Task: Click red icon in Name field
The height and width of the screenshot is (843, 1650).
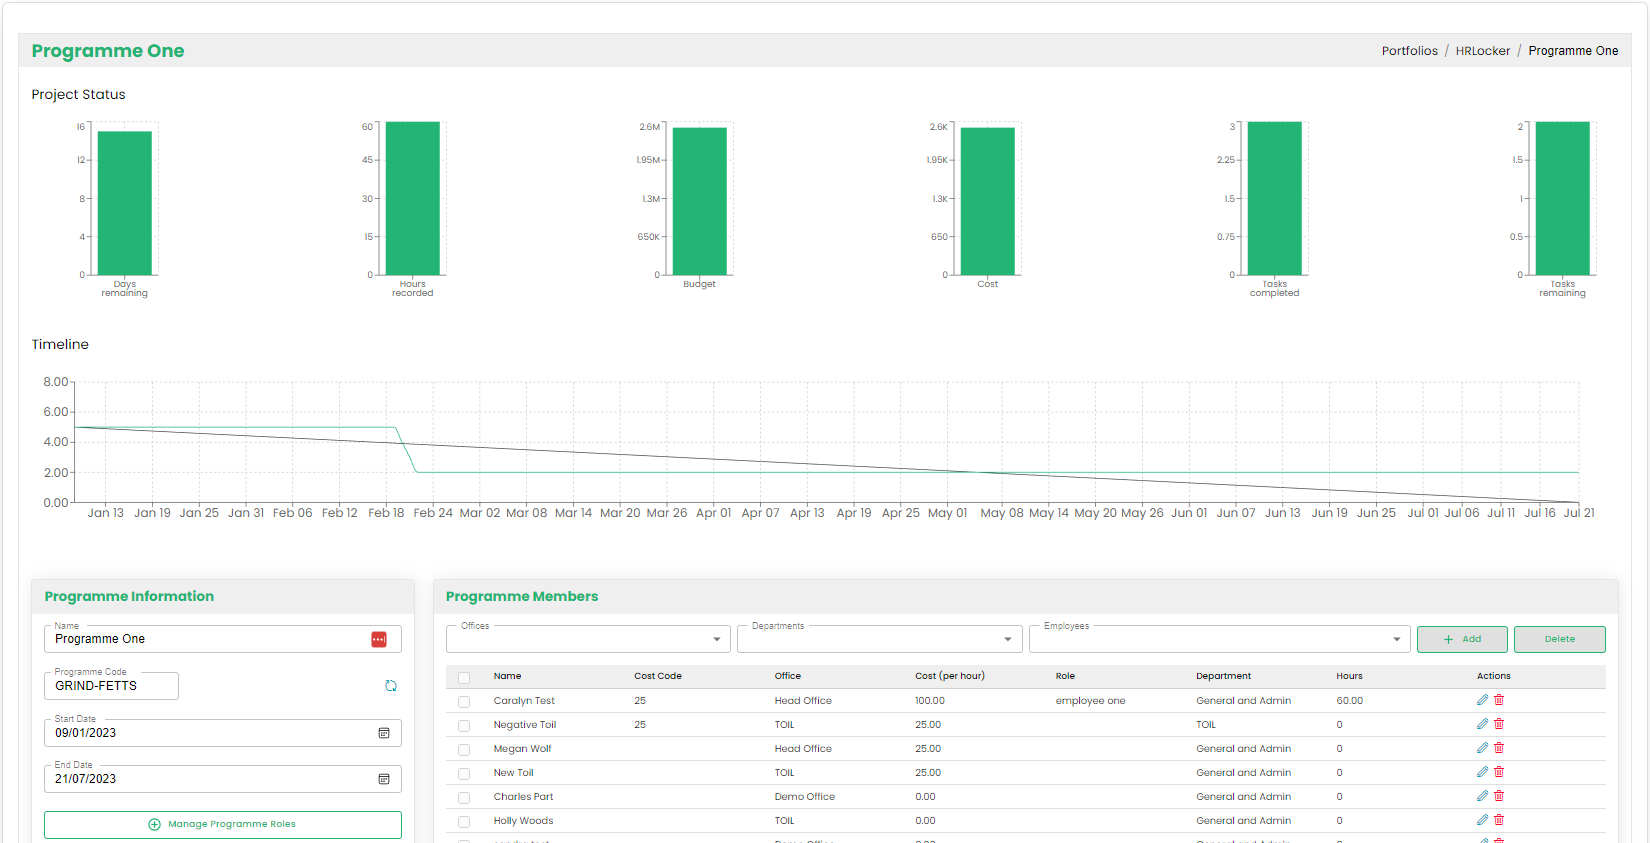Action: tap(379, 639)
